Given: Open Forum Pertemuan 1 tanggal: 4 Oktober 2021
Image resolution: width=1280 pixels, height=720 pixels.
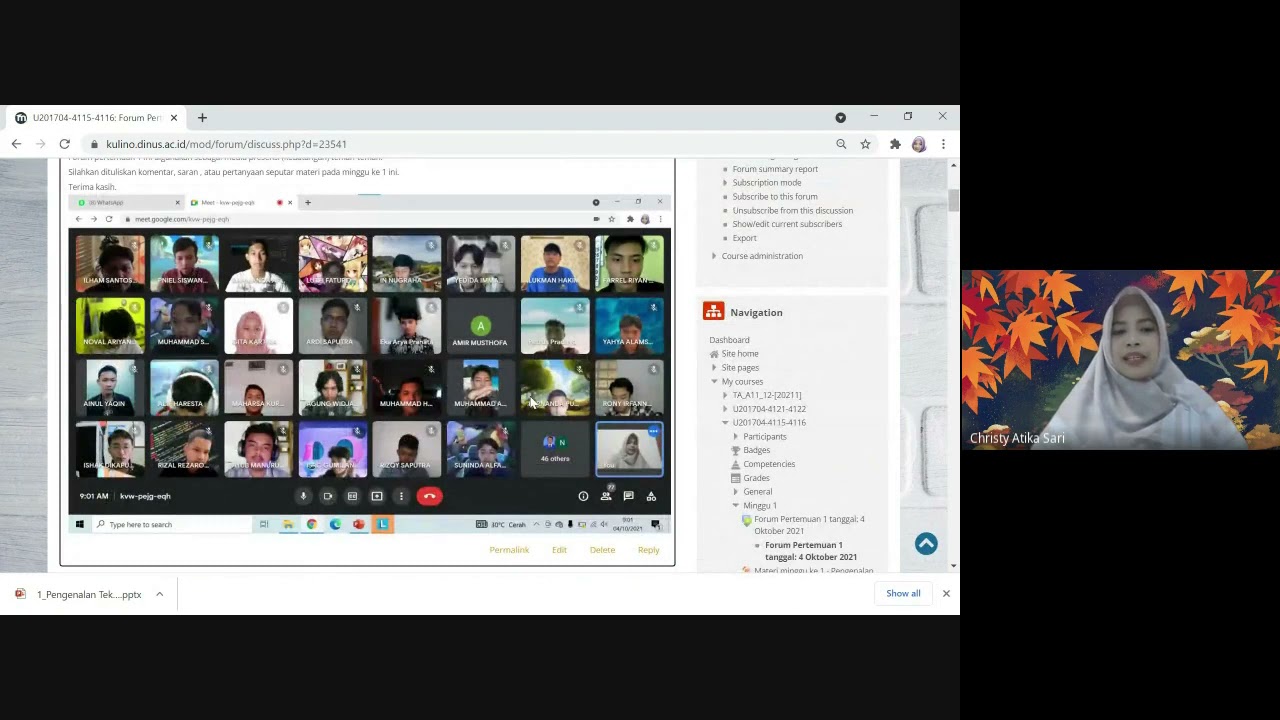Looking at the screenshot, I should pyautogui.click(x=809, y=525).
